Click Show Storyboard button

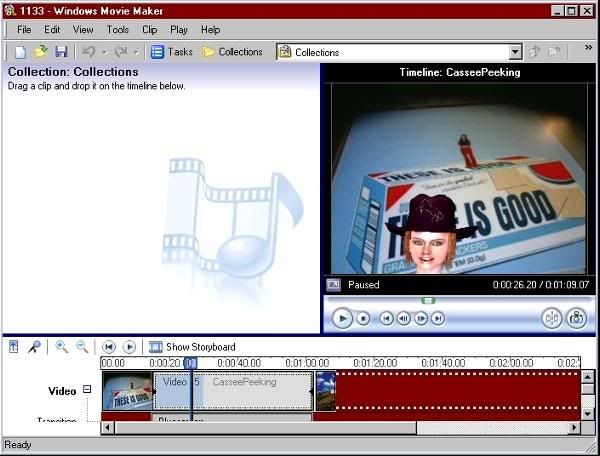[x=192, y=347]
